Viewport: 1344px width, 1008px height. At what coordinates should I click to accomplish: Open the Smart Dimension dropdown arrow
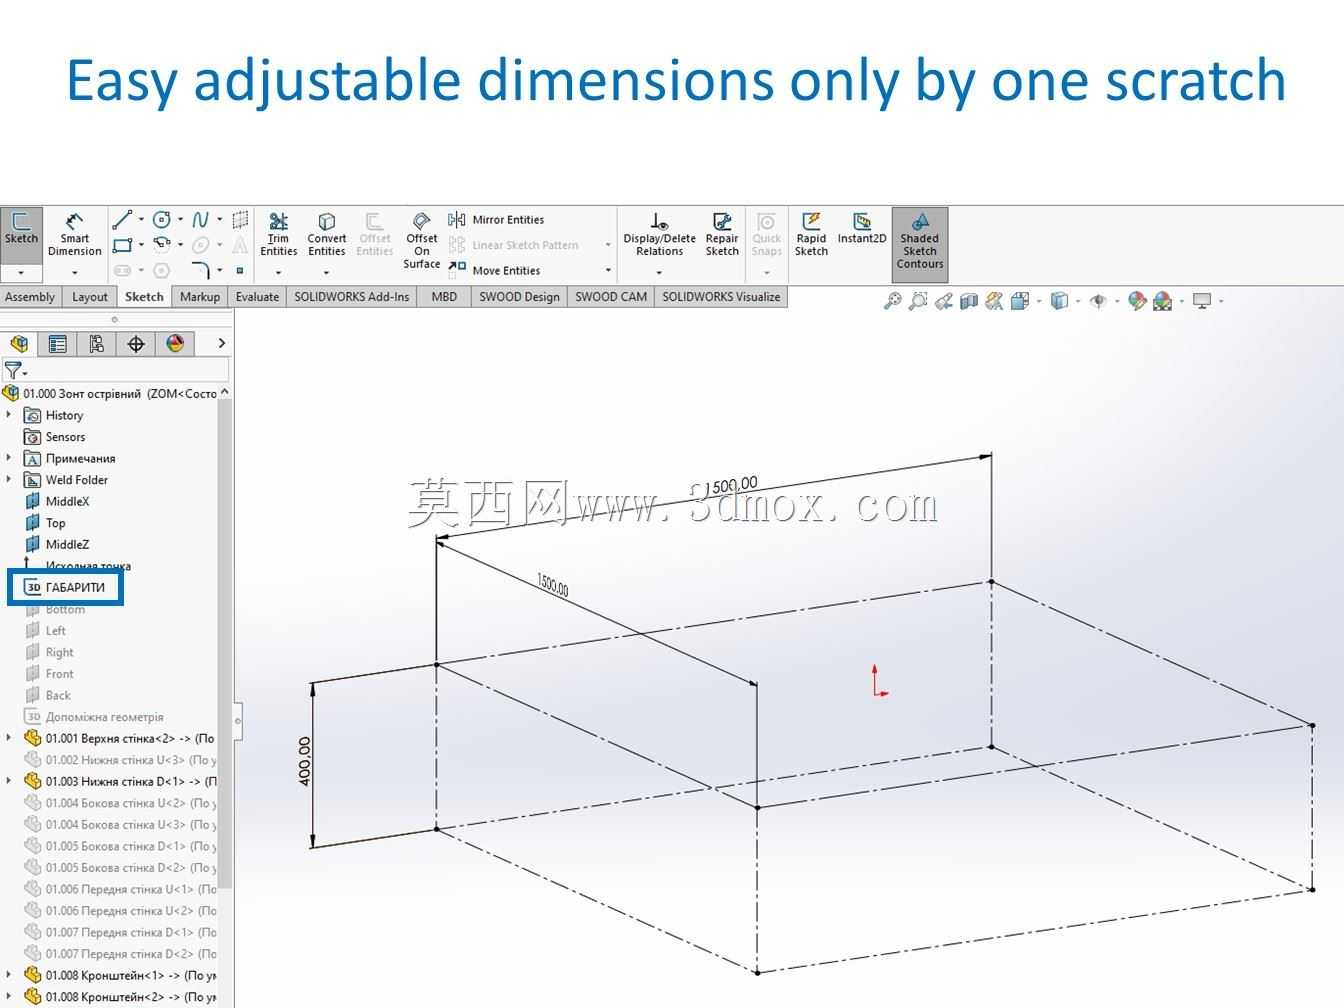tap(75, 272)
